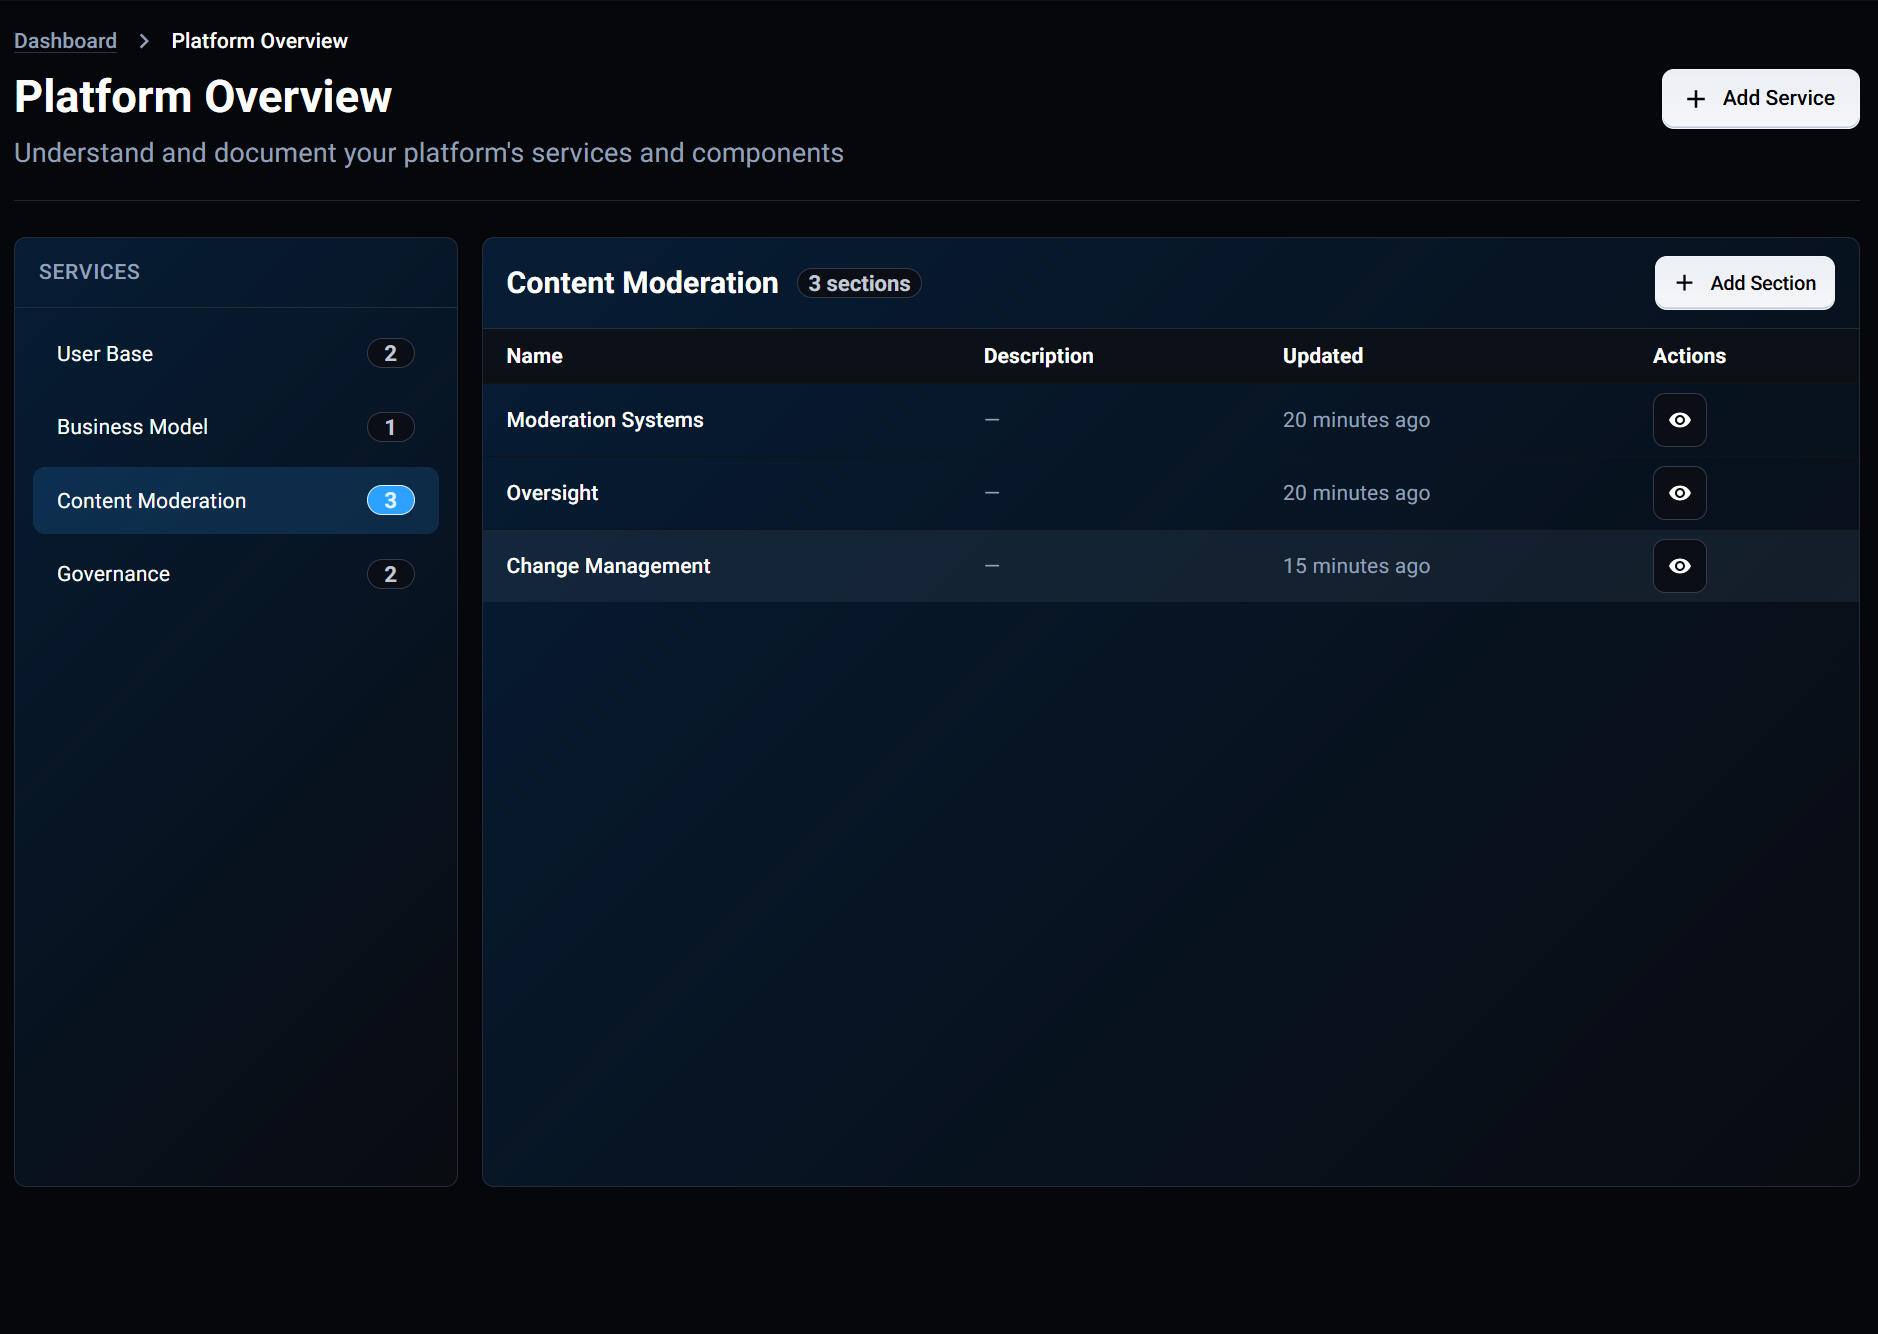This screenshot has height=1334, width=1878.
Task: Click the Name column header
Action: pos(534,356)
